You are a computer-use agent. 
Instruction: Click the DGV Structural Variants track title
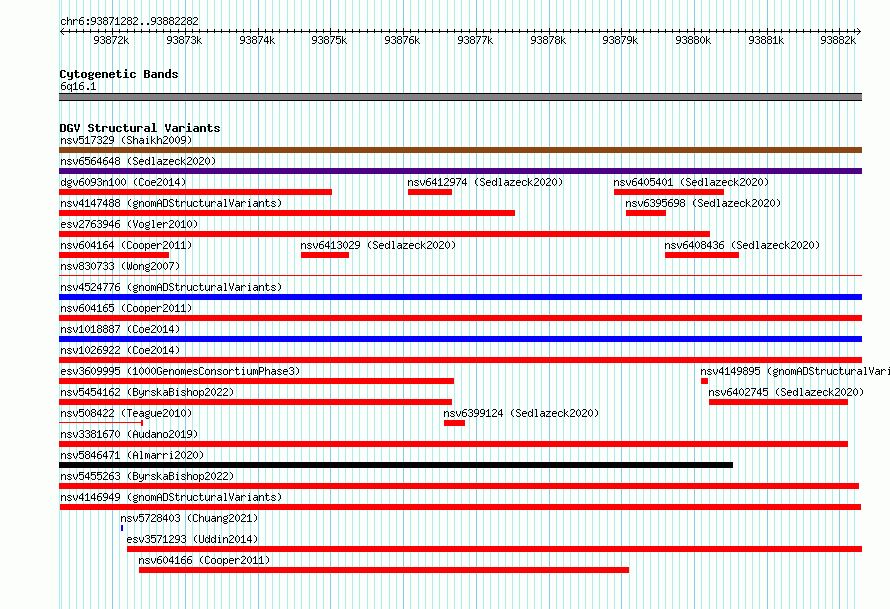[x=140, y=128]
